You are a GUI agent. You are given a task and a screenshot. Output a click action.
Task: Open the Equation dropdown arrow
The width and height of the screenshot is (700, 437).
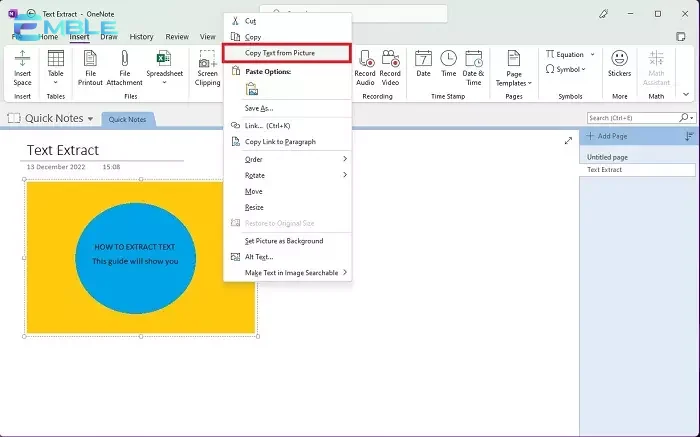tap(592, 54)
